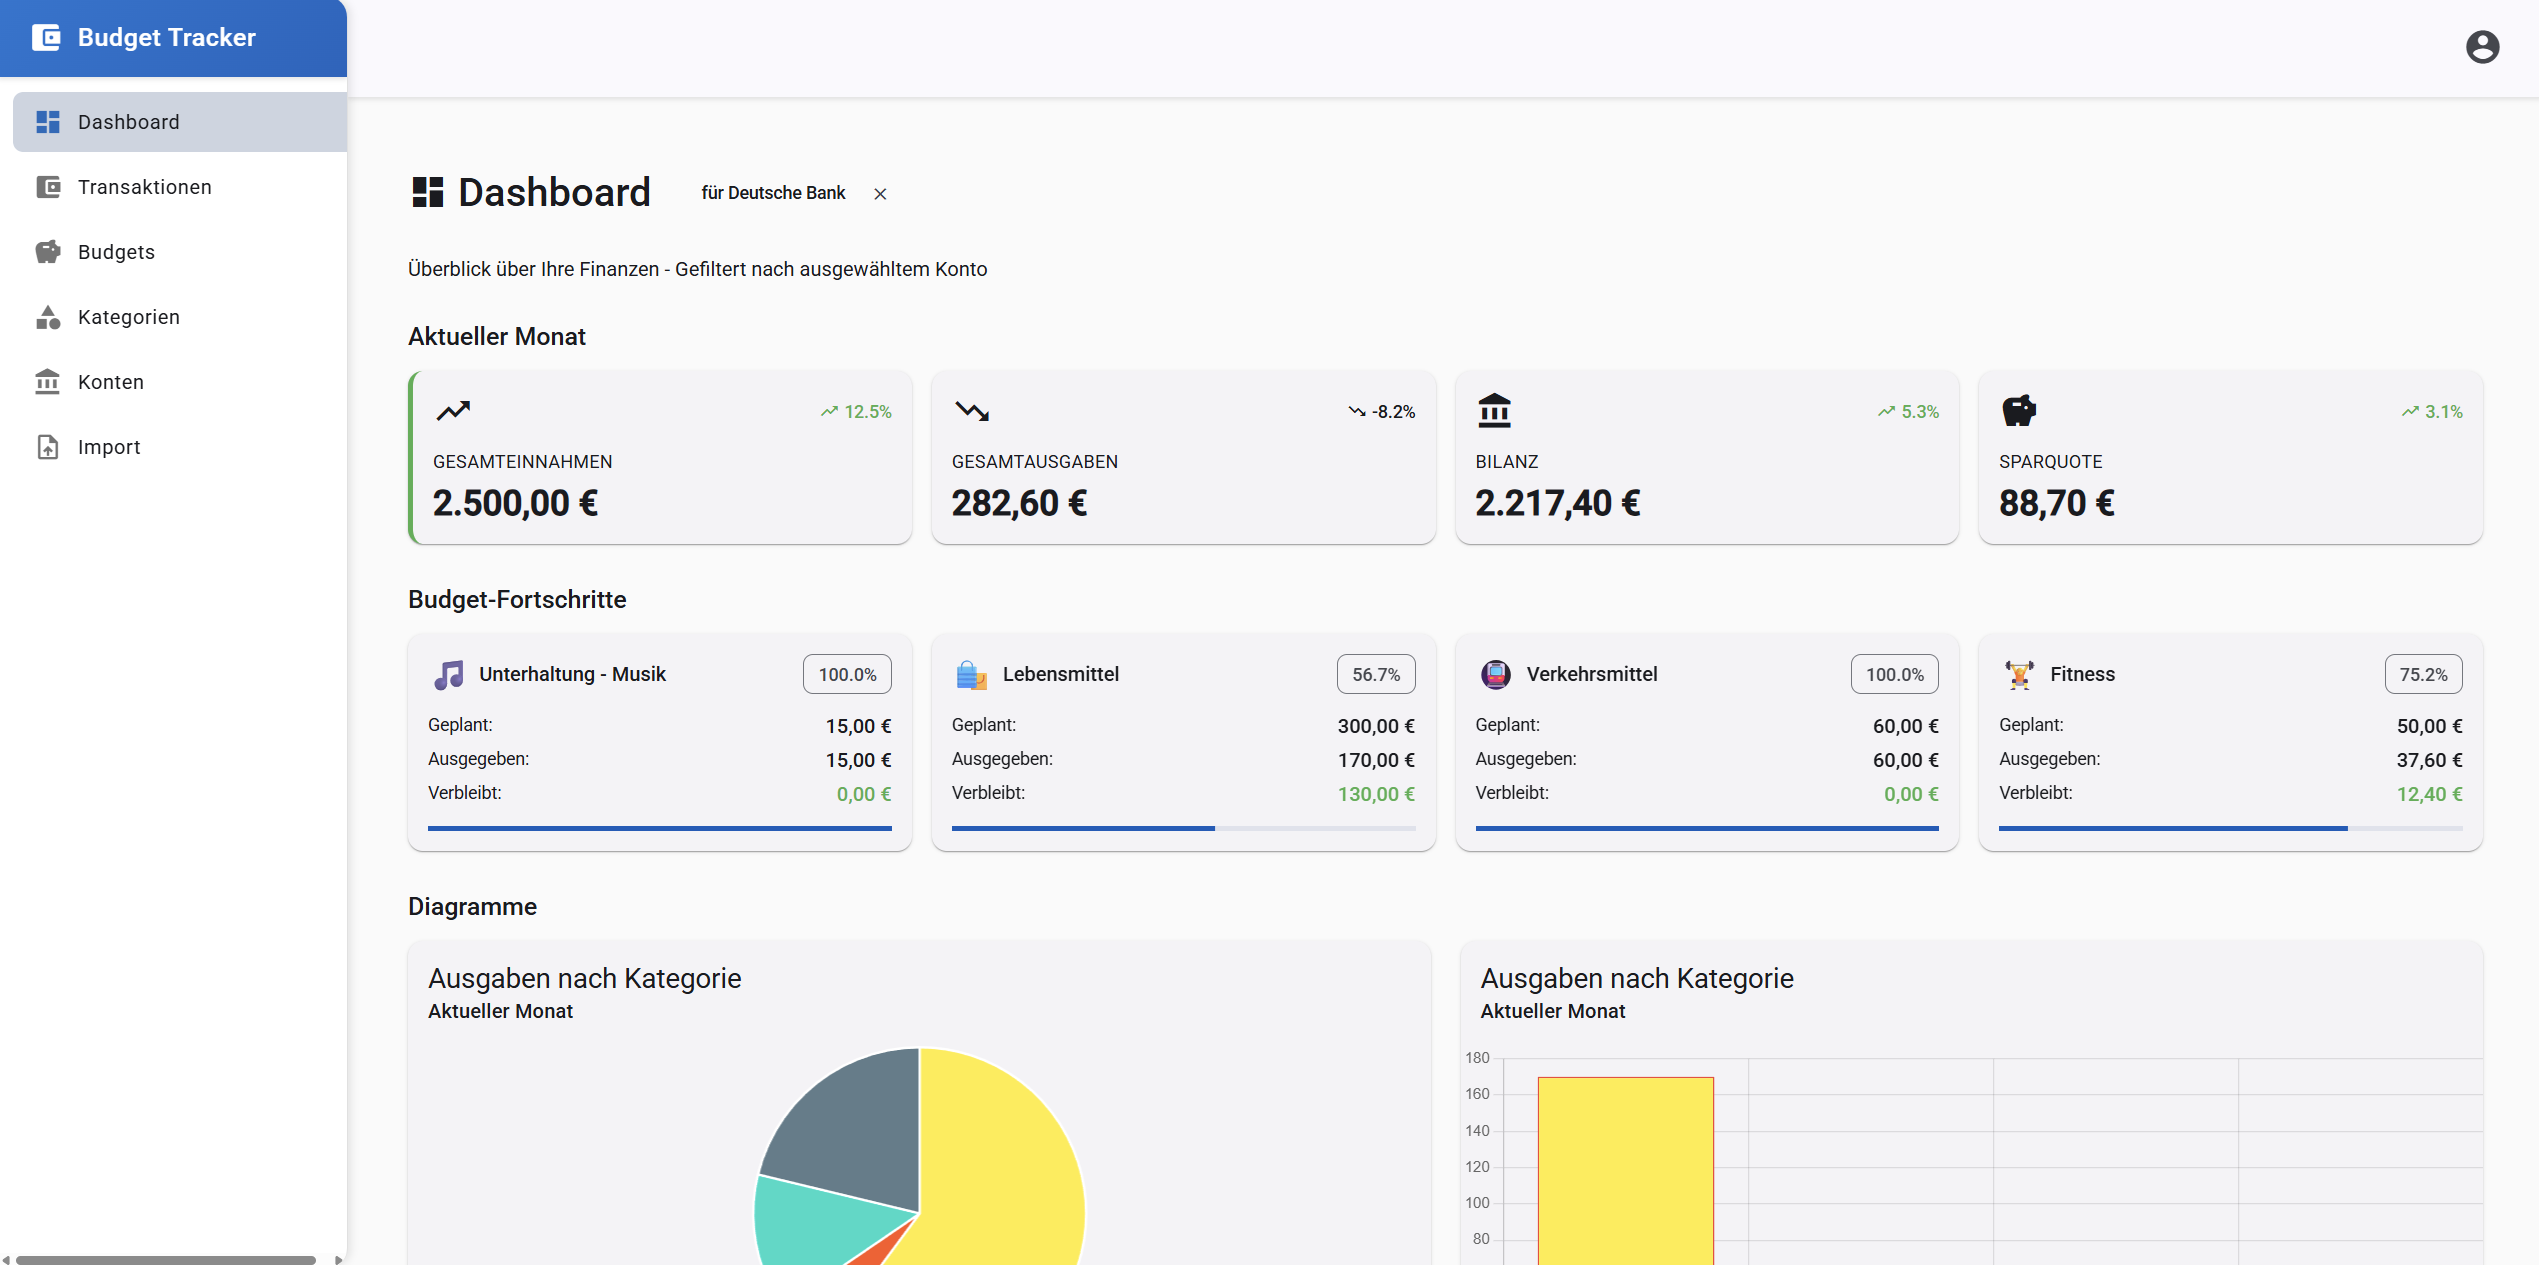Click the Konten bank building sidebar icon
This screenshot has width=2539, height=1265.
click(48, 382)
